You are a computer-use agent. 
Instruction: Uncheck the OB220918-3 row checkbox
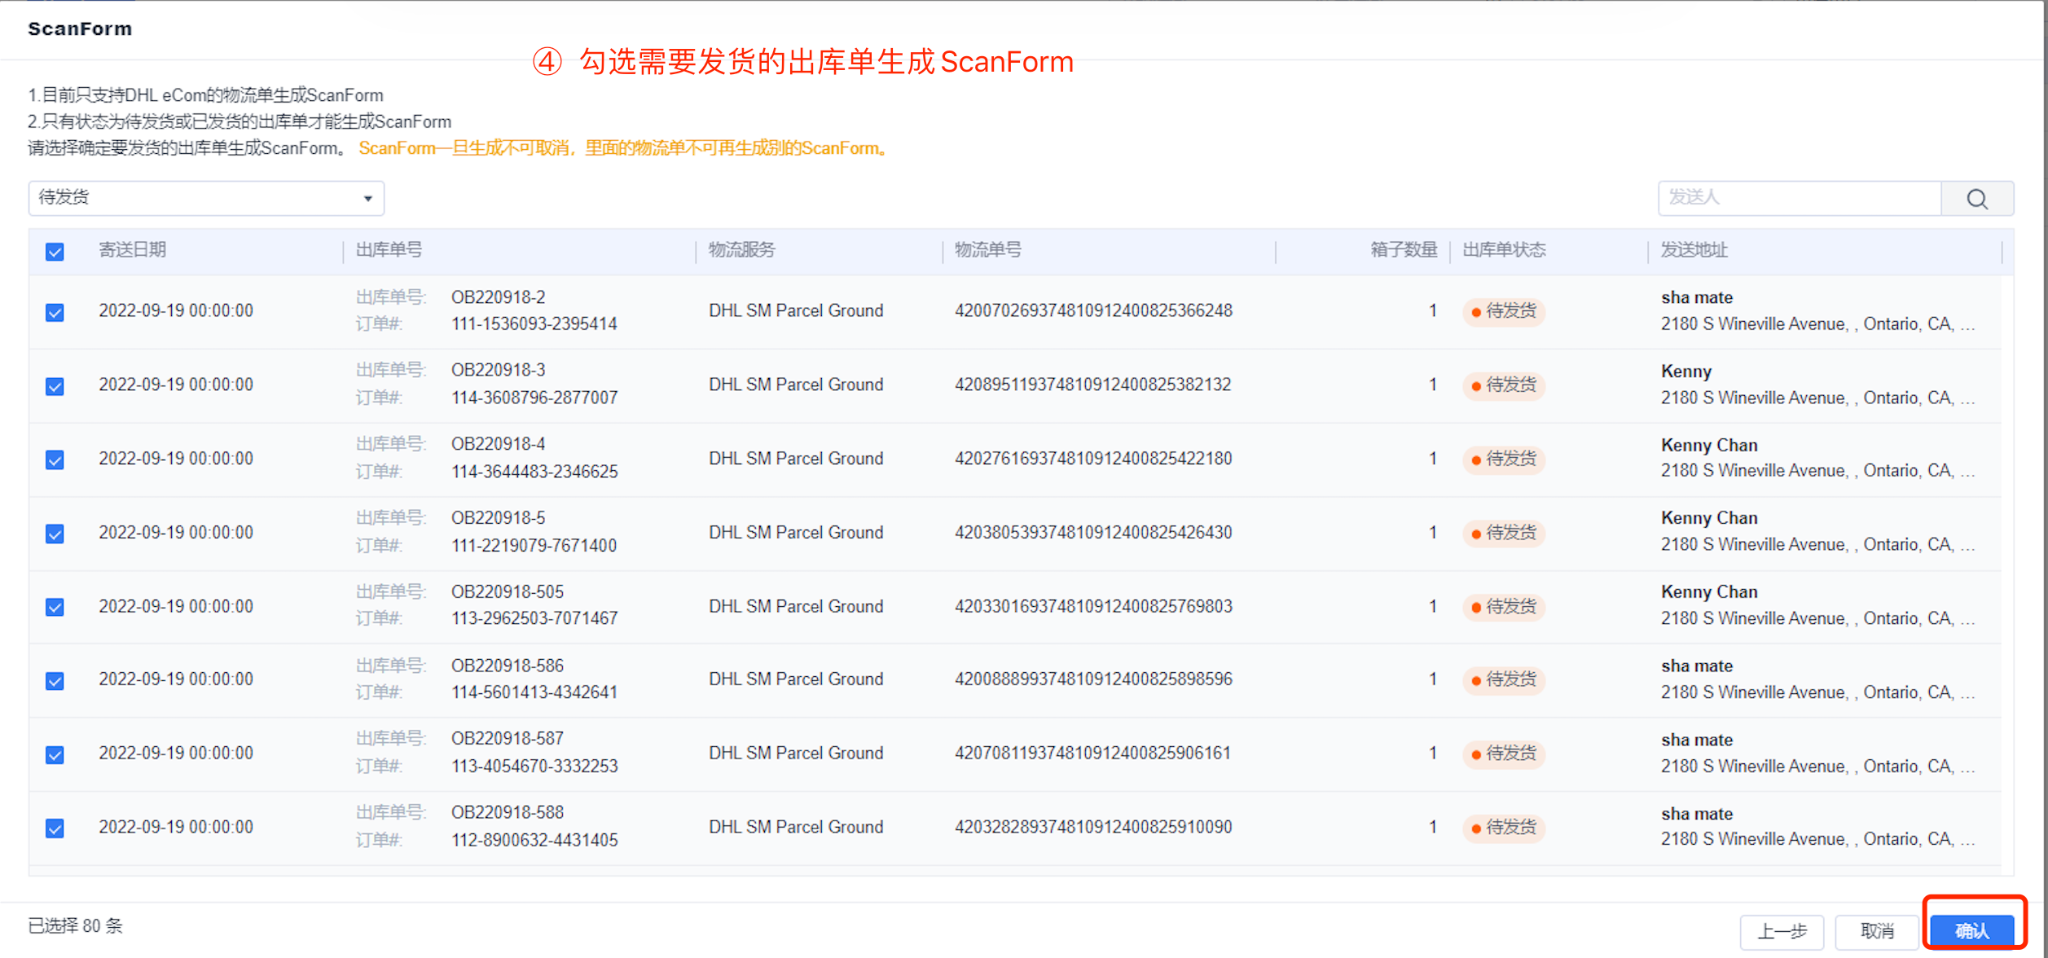[x=54, y=385]
